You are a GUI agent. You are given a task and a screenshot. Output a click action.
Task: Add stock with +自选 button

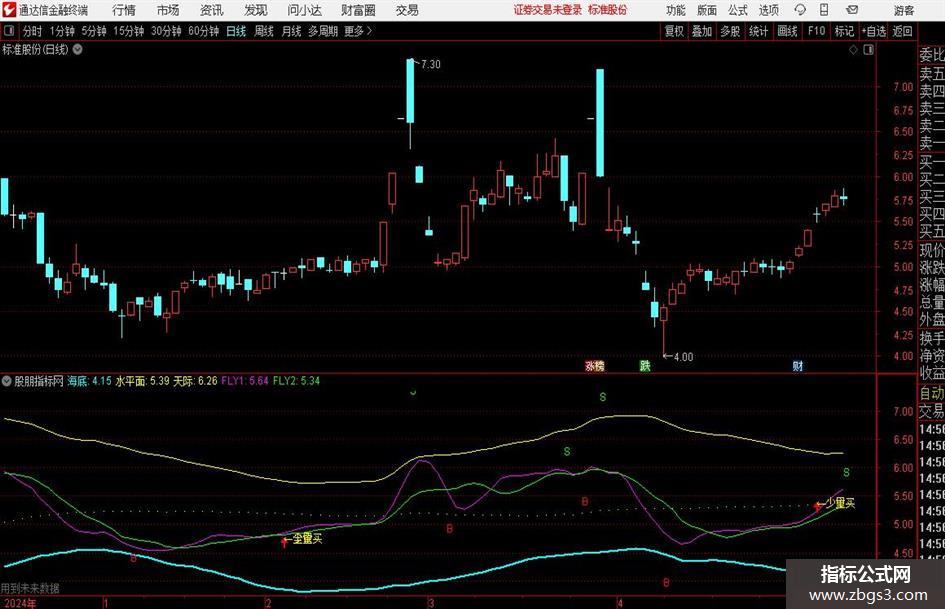[873, 31]
